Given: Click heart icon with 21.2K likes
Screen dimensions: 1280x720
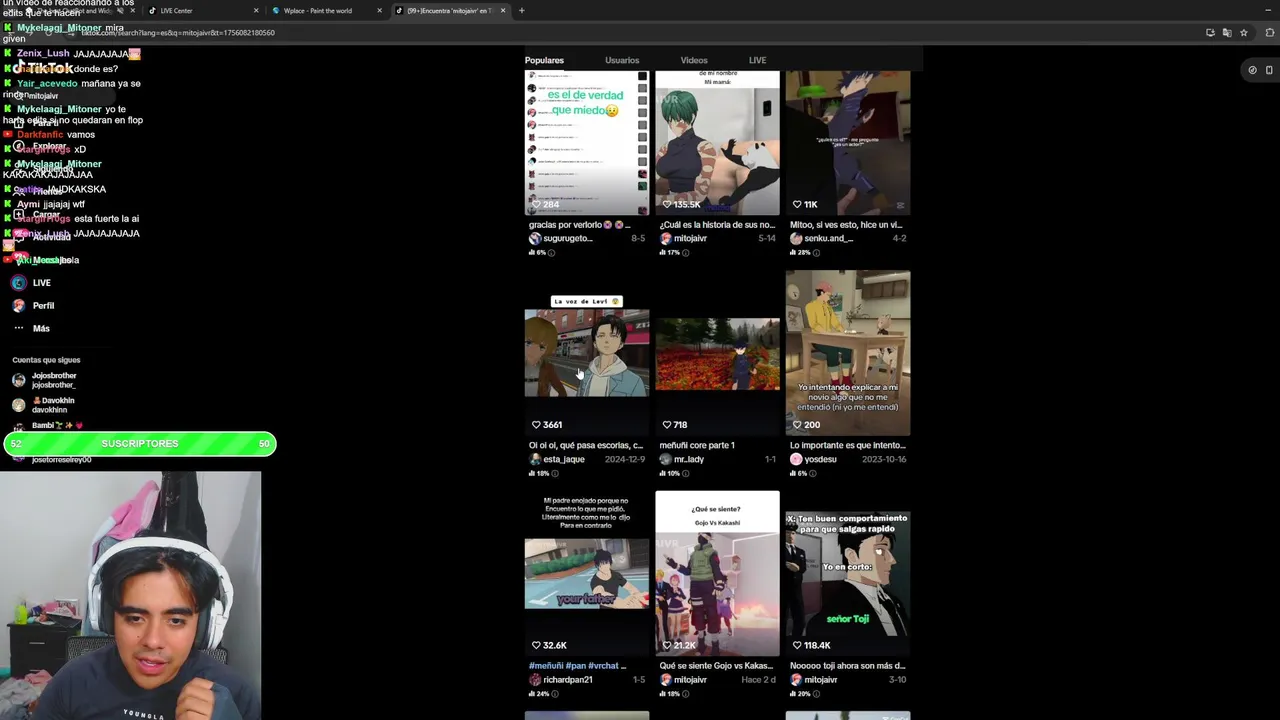Looking at the screenshot, I should (666, 645).
